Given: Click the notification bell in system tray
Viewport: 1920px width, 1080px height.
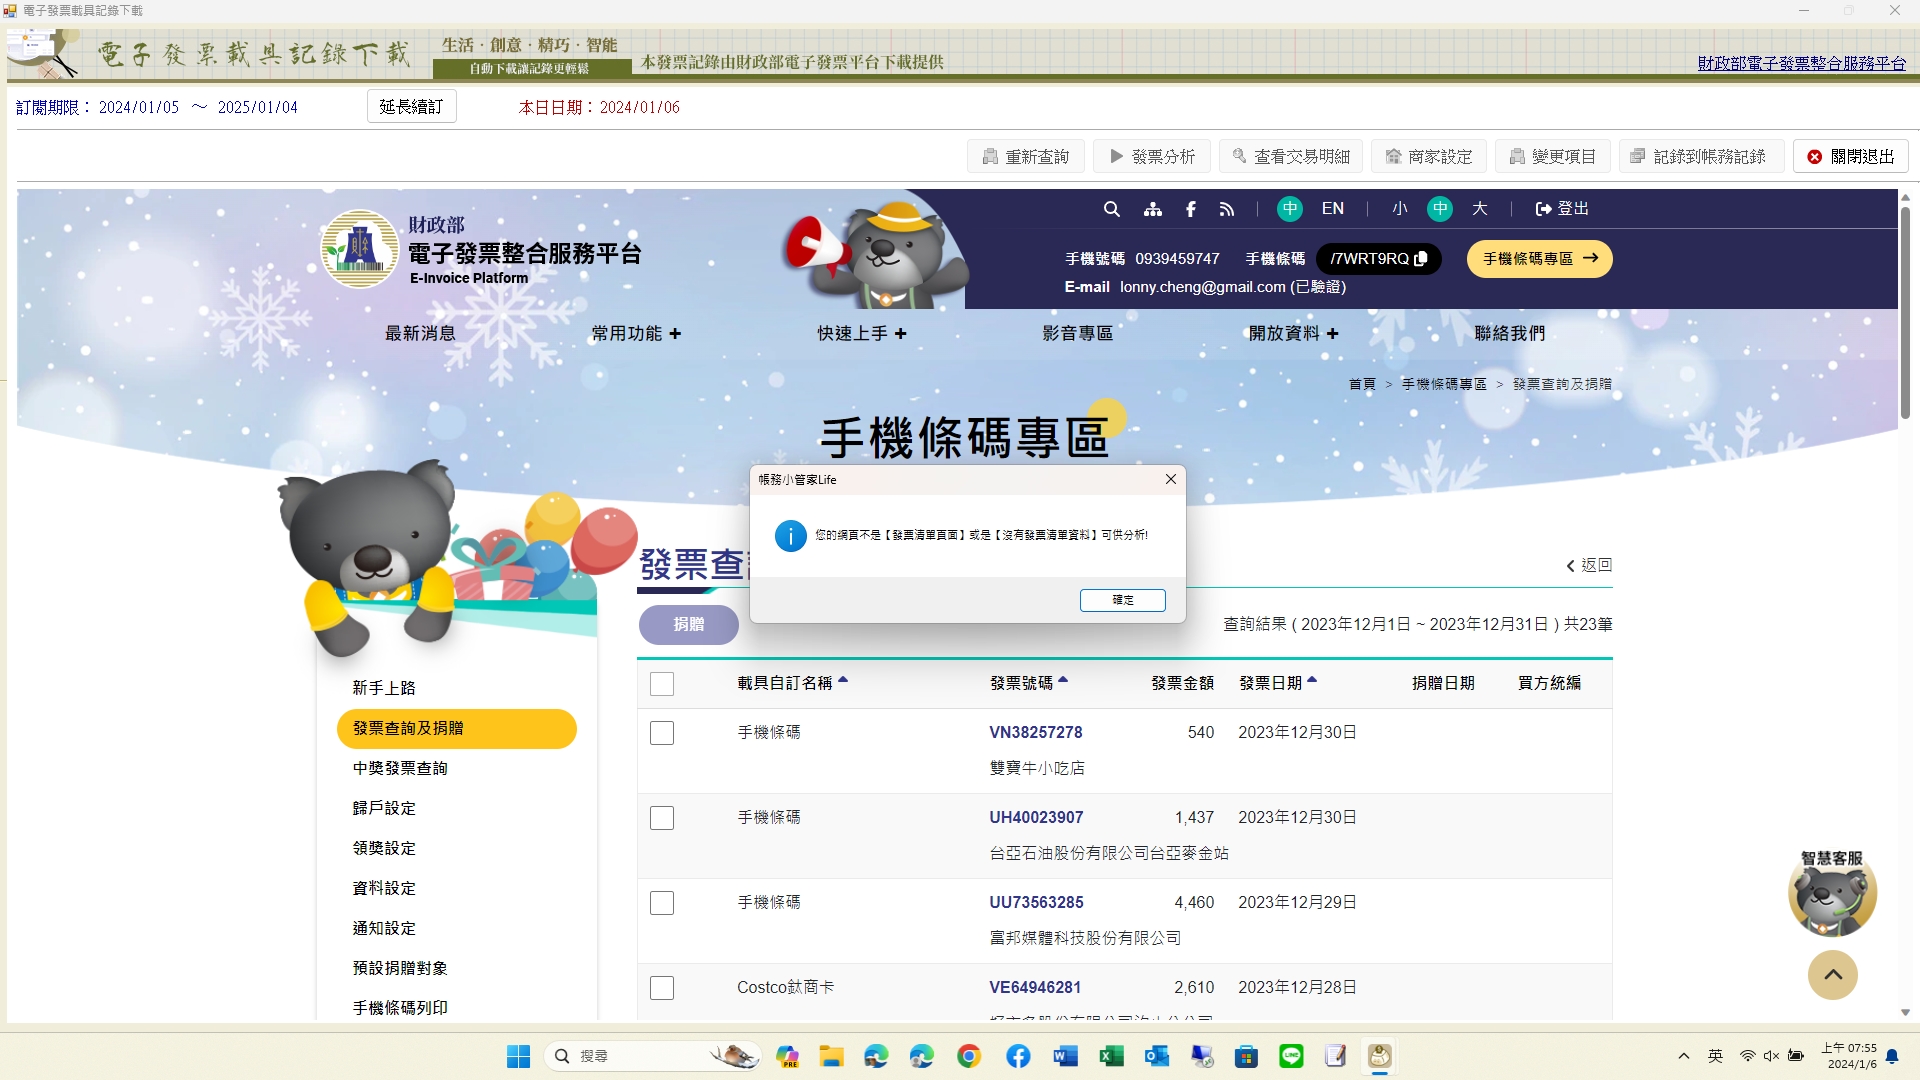Looking at the screenshot, I should [1892, 1056].
